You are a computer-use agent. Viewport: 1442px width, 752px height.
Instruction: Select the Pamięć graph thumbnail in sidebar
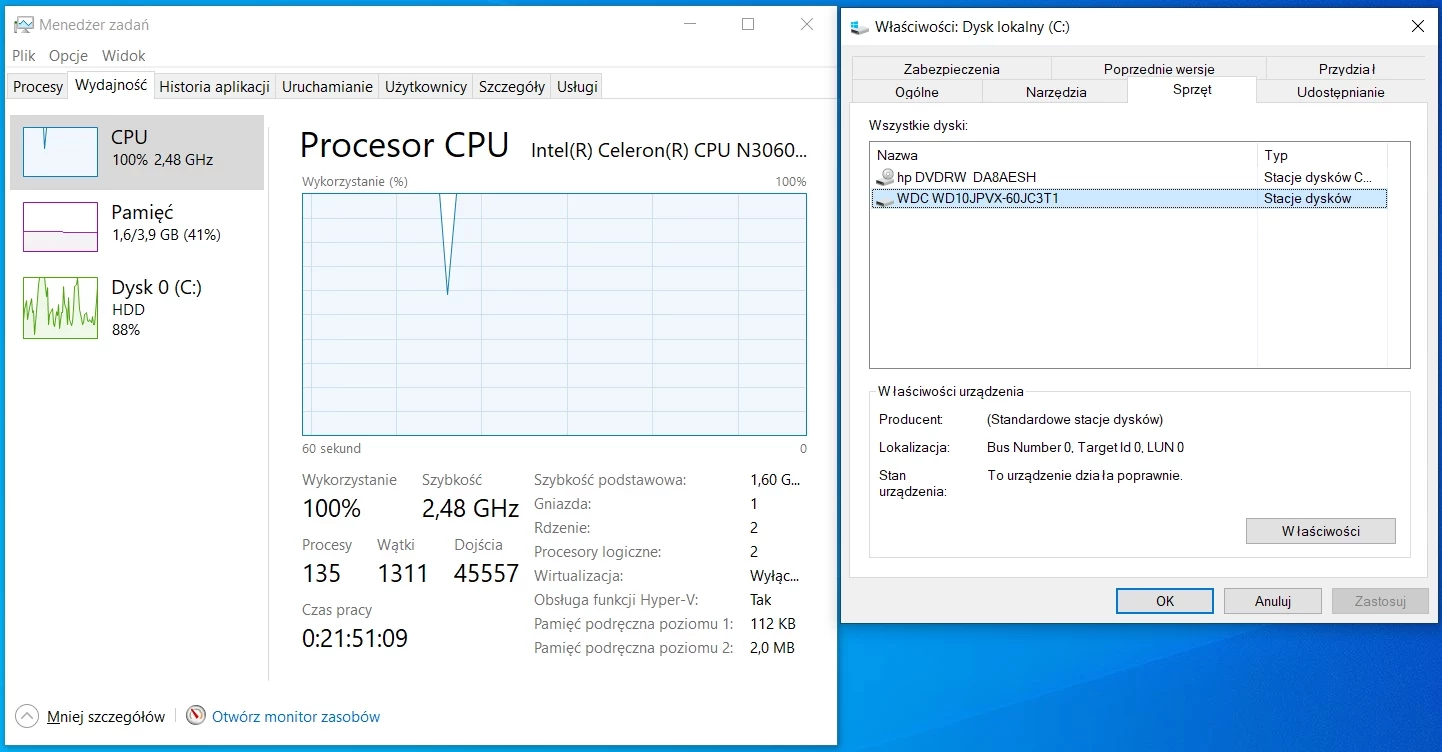pos(60,227)
